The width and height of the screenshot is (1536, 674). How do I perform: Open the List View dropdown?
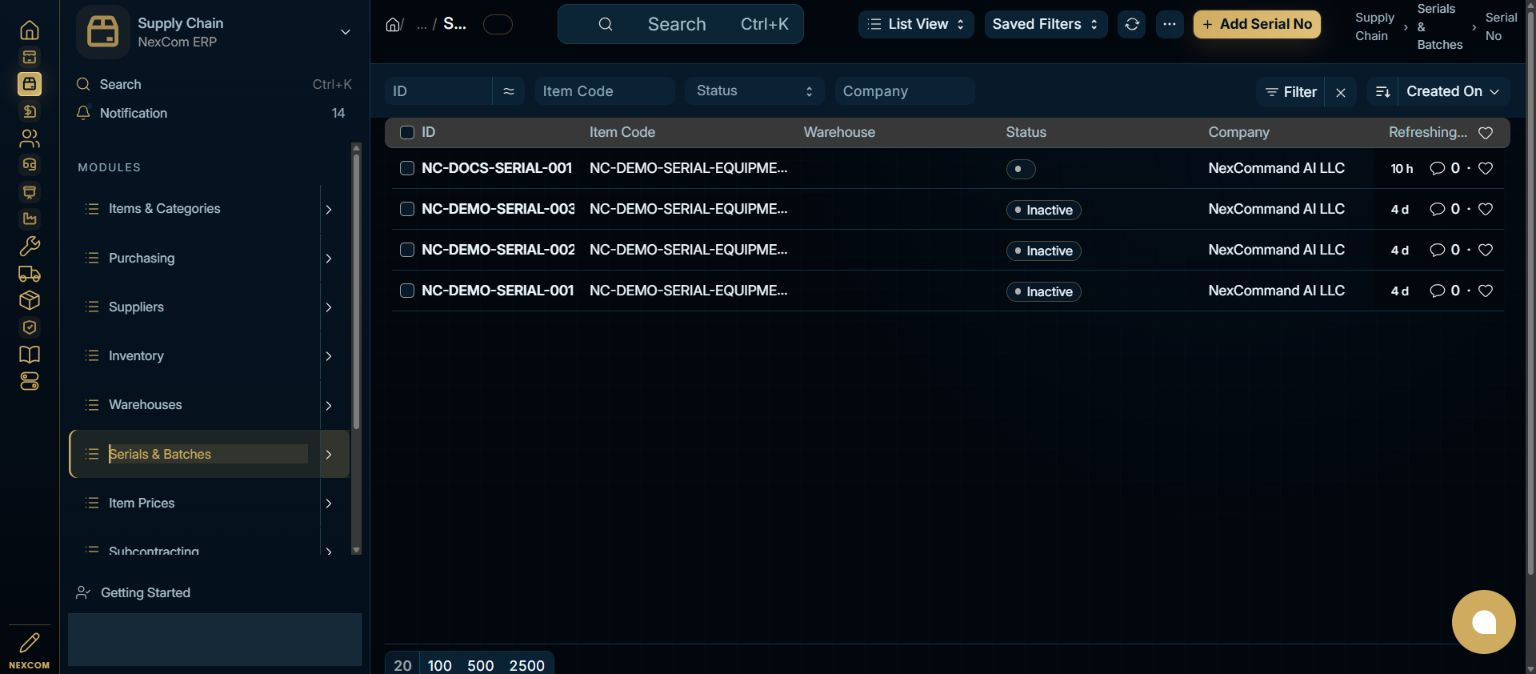tap(916, 24)
